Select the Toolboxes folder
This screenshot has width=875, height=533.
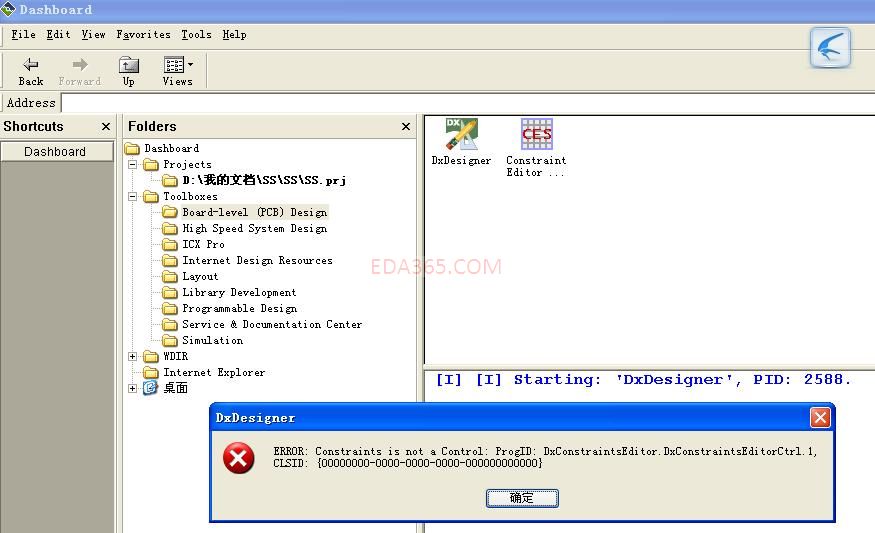coord(190,196)
